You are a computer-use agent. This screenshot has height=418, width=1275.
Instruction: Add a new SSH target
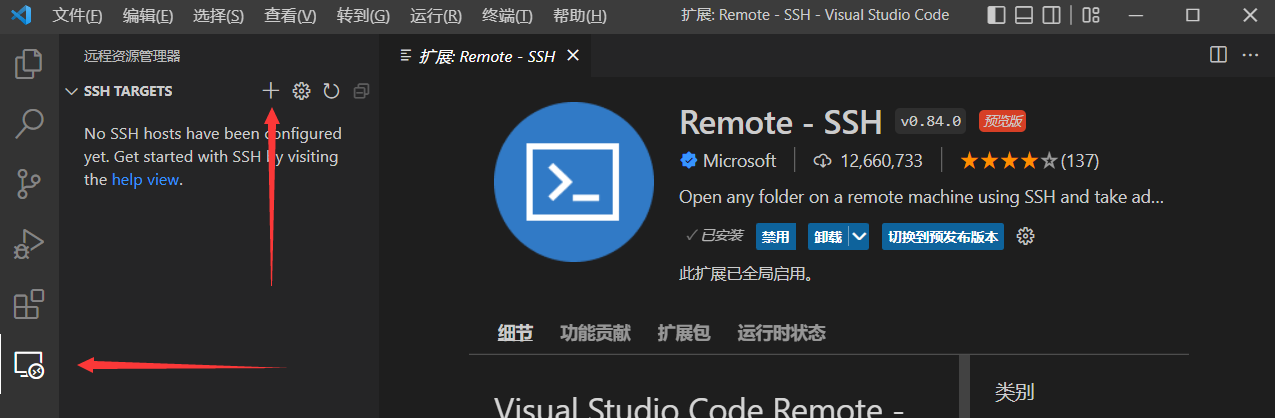(270, 91)
